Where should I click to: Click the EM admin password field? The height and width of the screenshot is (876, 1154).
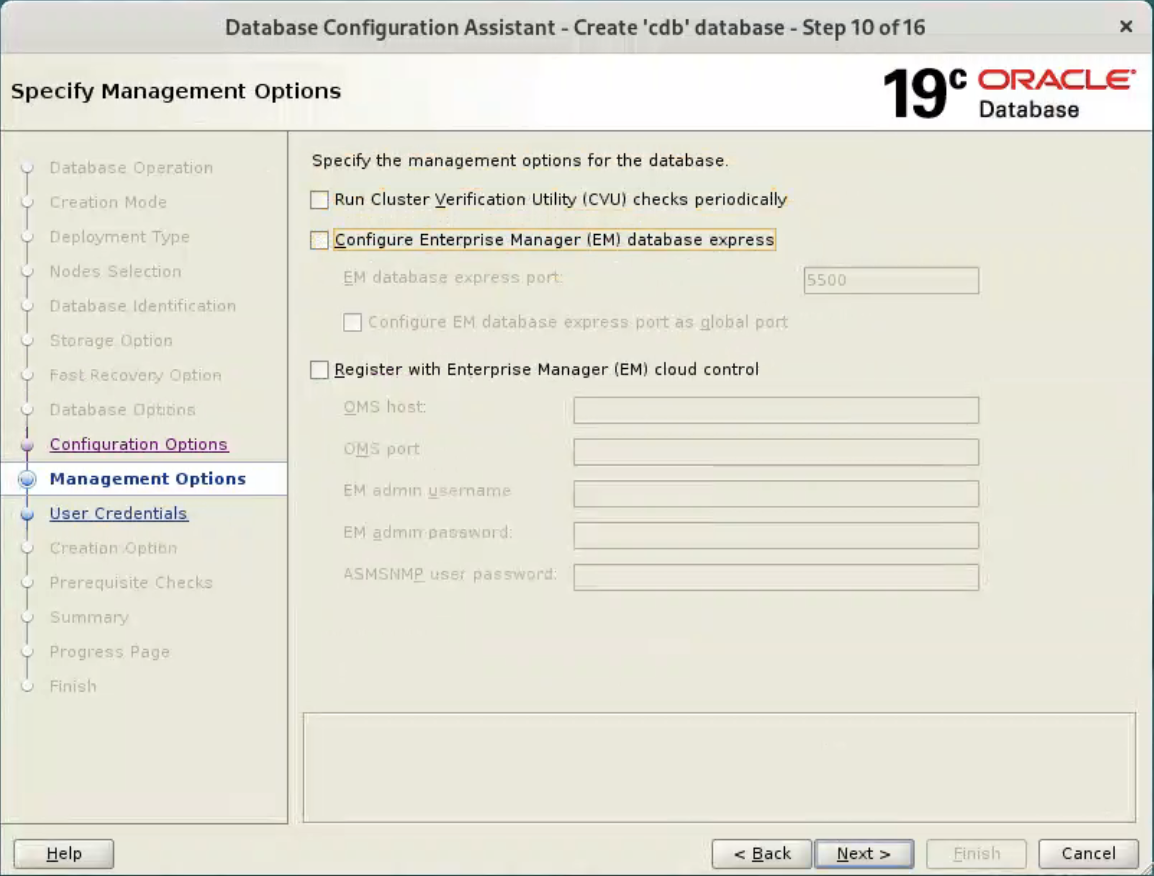pos(776,535)
